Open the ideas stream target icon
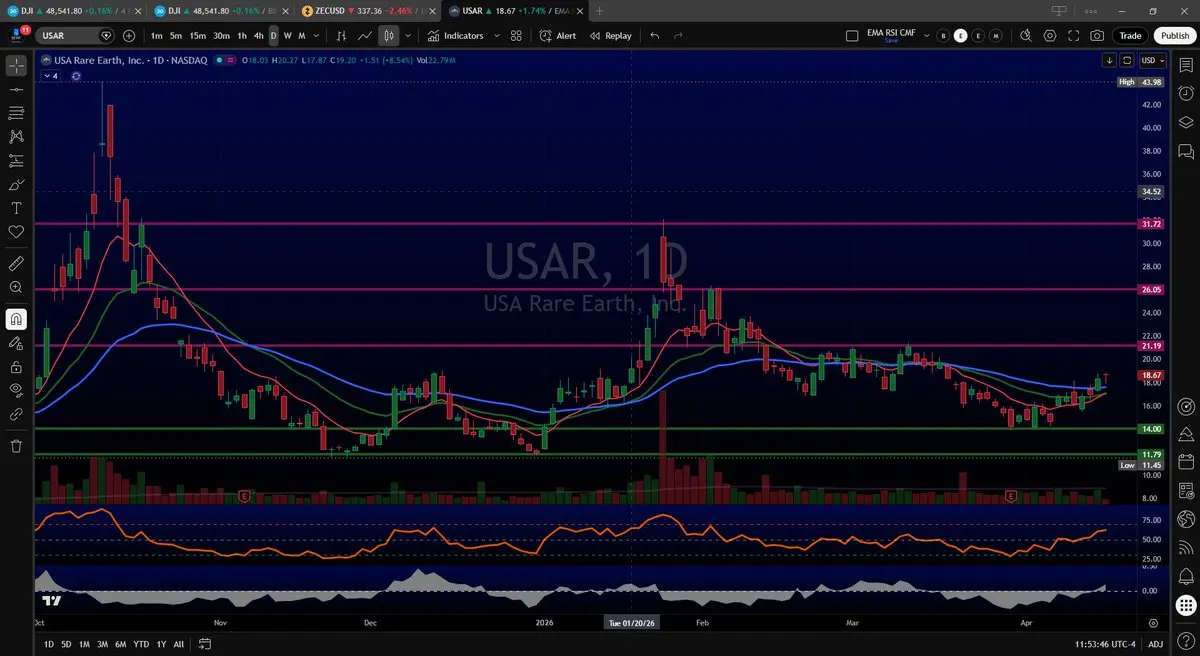The image size is (1200, 656). point(1186,407)
